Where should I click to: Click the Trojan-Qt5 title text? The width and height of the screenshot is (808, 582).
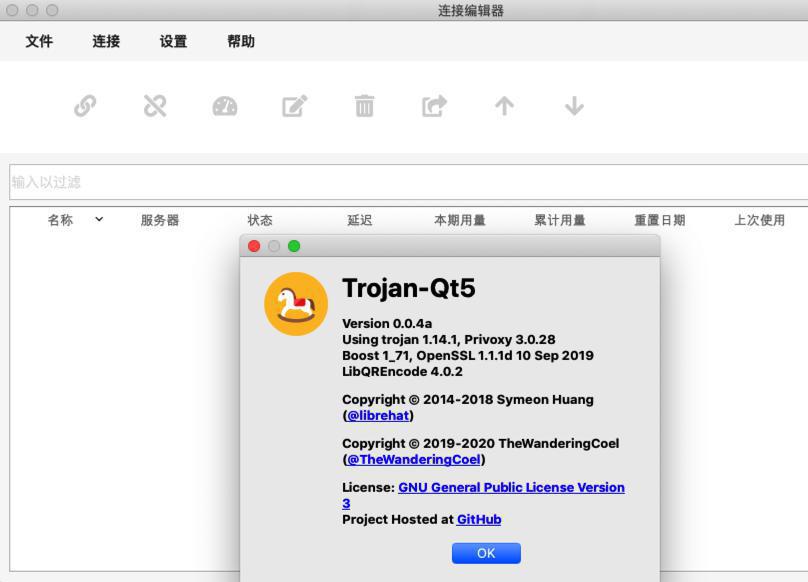pos(409,288)
